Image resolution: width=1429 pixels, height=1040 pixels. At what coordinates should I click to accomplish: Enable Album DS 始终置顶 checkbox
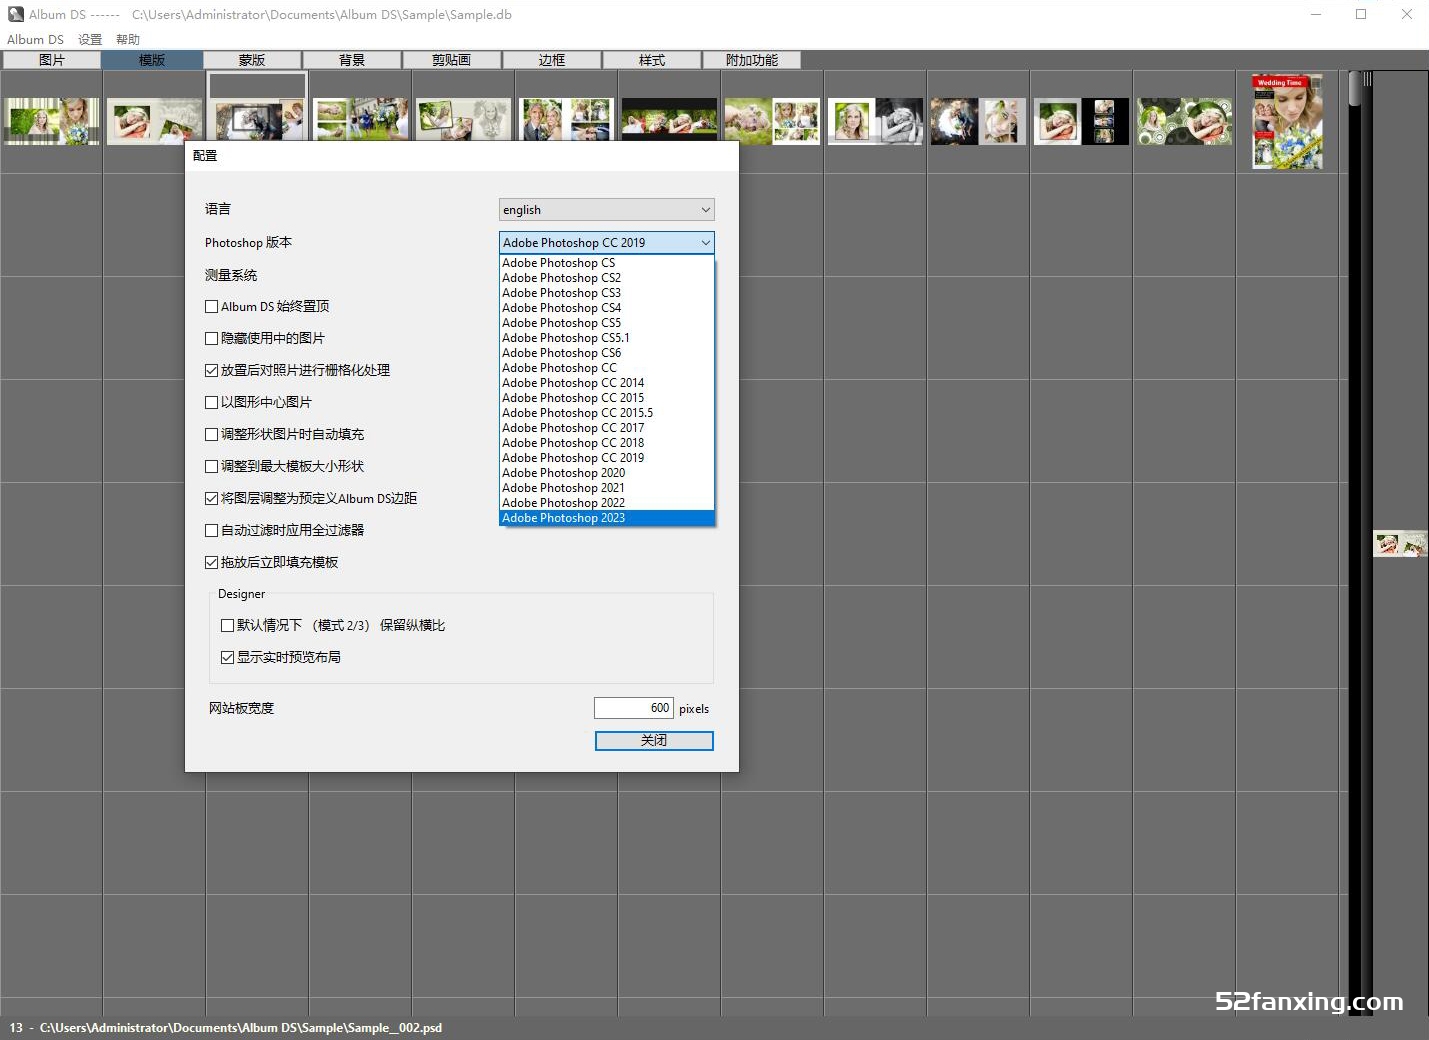(x=211, y=307)
